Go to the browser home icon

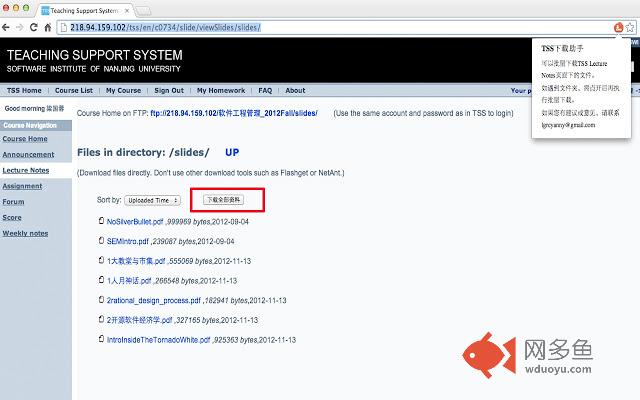(x=48, y=27)
